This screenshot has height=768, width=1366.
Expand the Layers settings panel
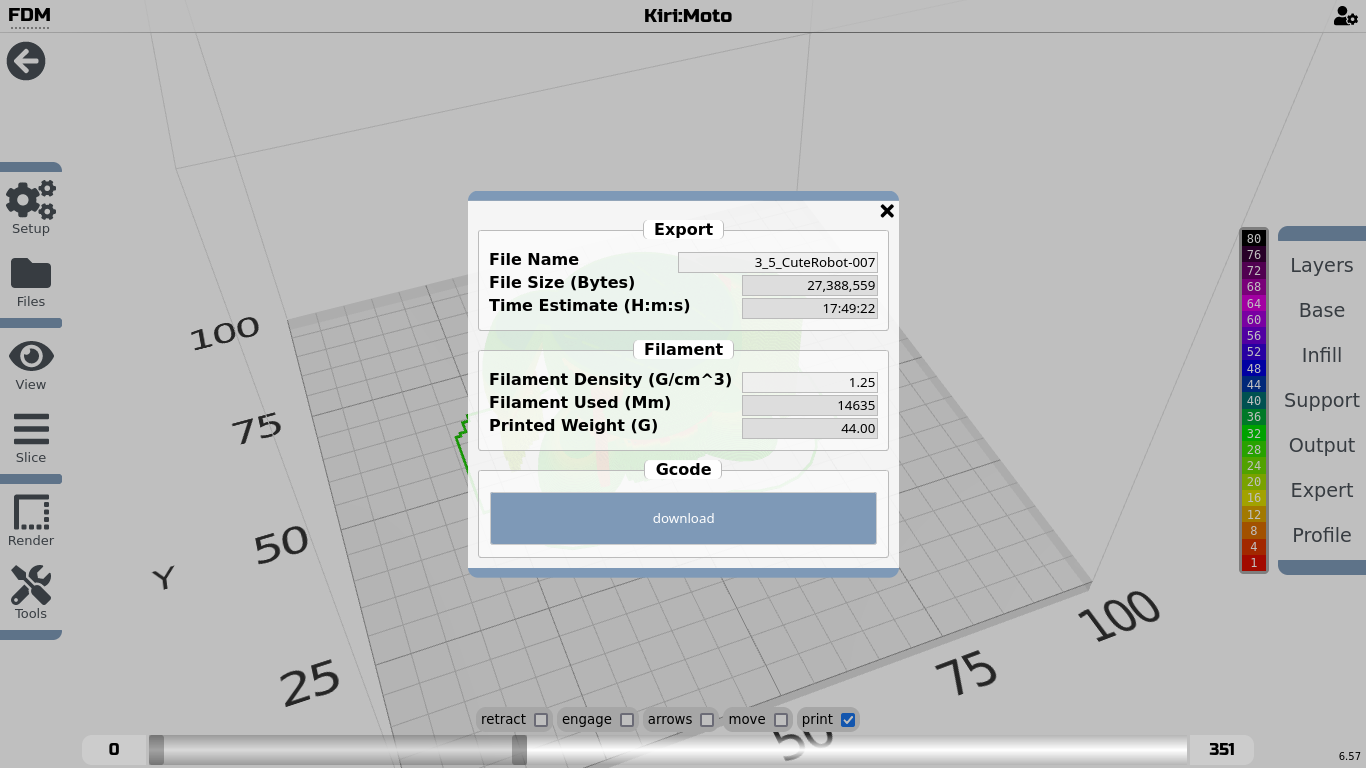(1321, 265)
